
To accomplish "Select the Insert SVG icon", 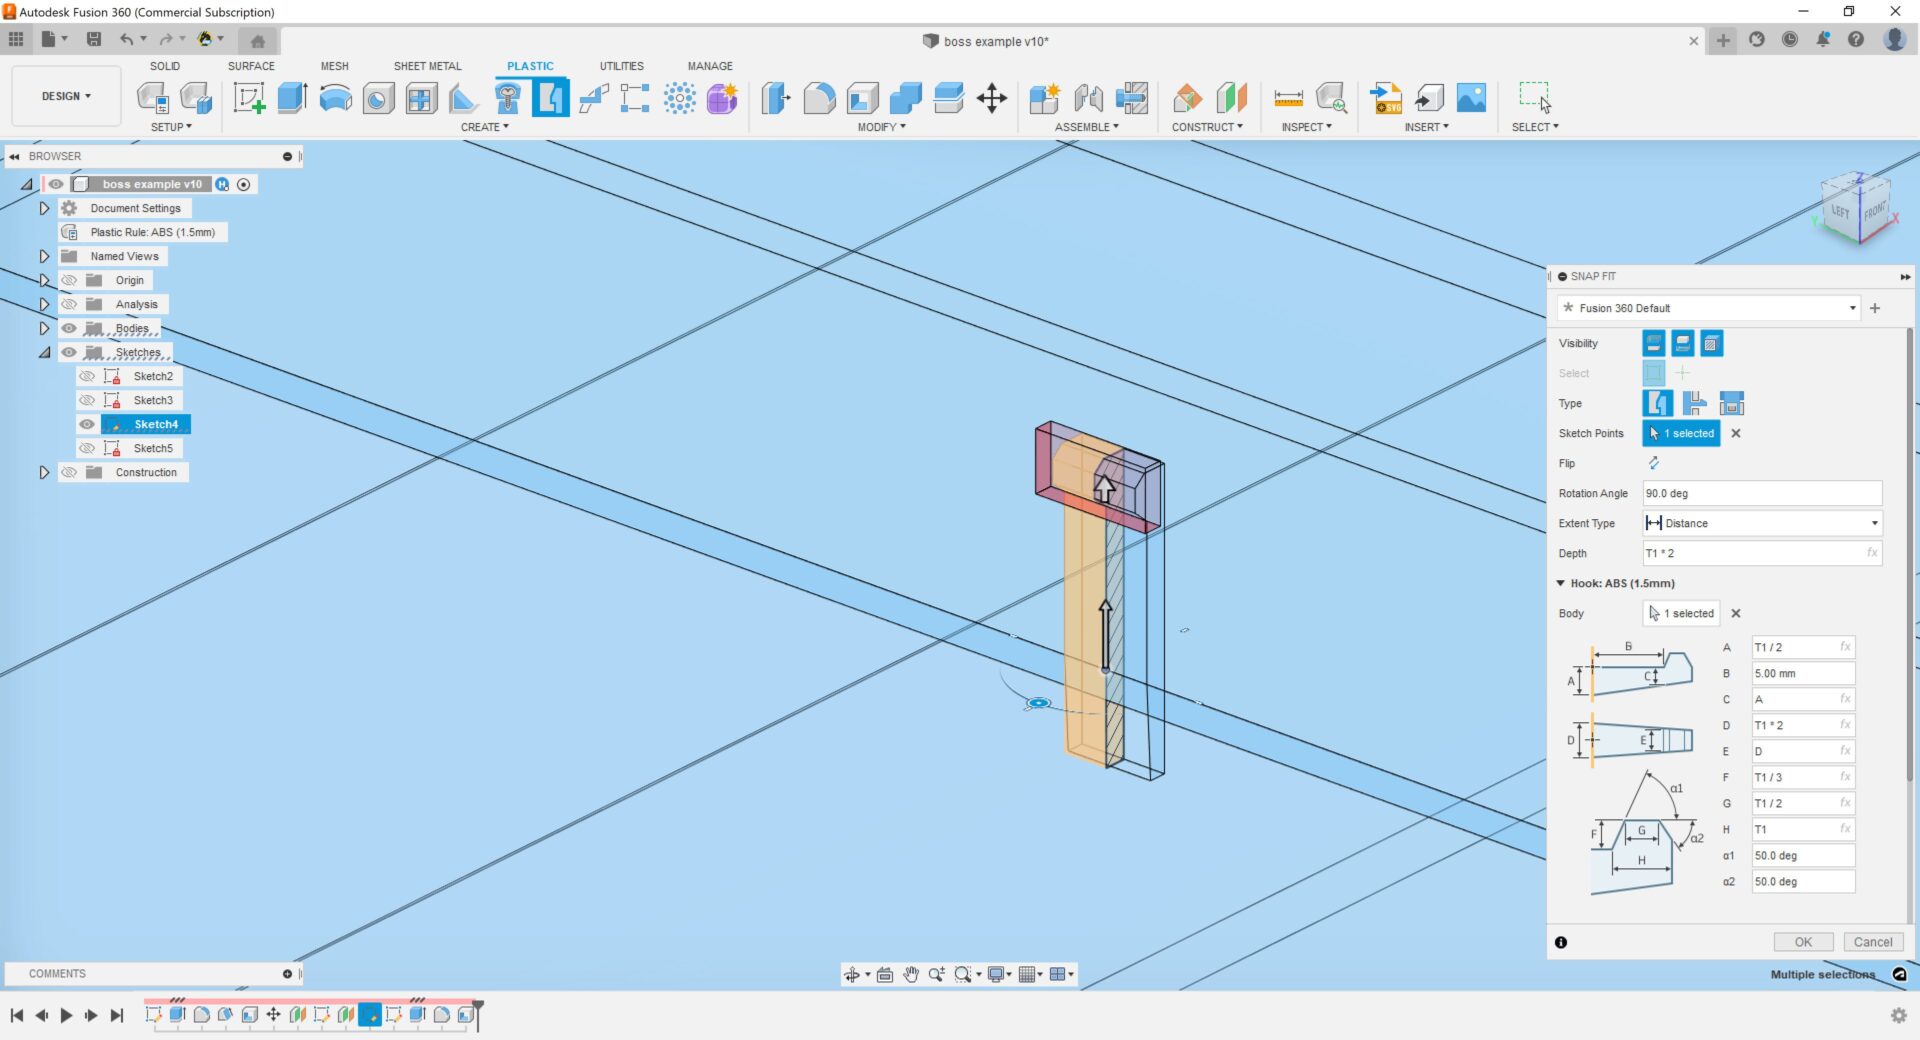I will 1385,98.
